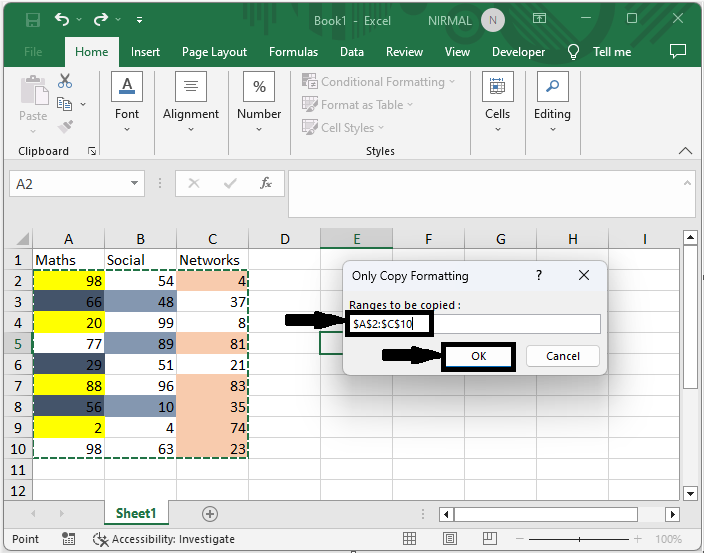Open Cell Styles menu
Viewport: 704px width, 553px height.
[x=343, y=127]
